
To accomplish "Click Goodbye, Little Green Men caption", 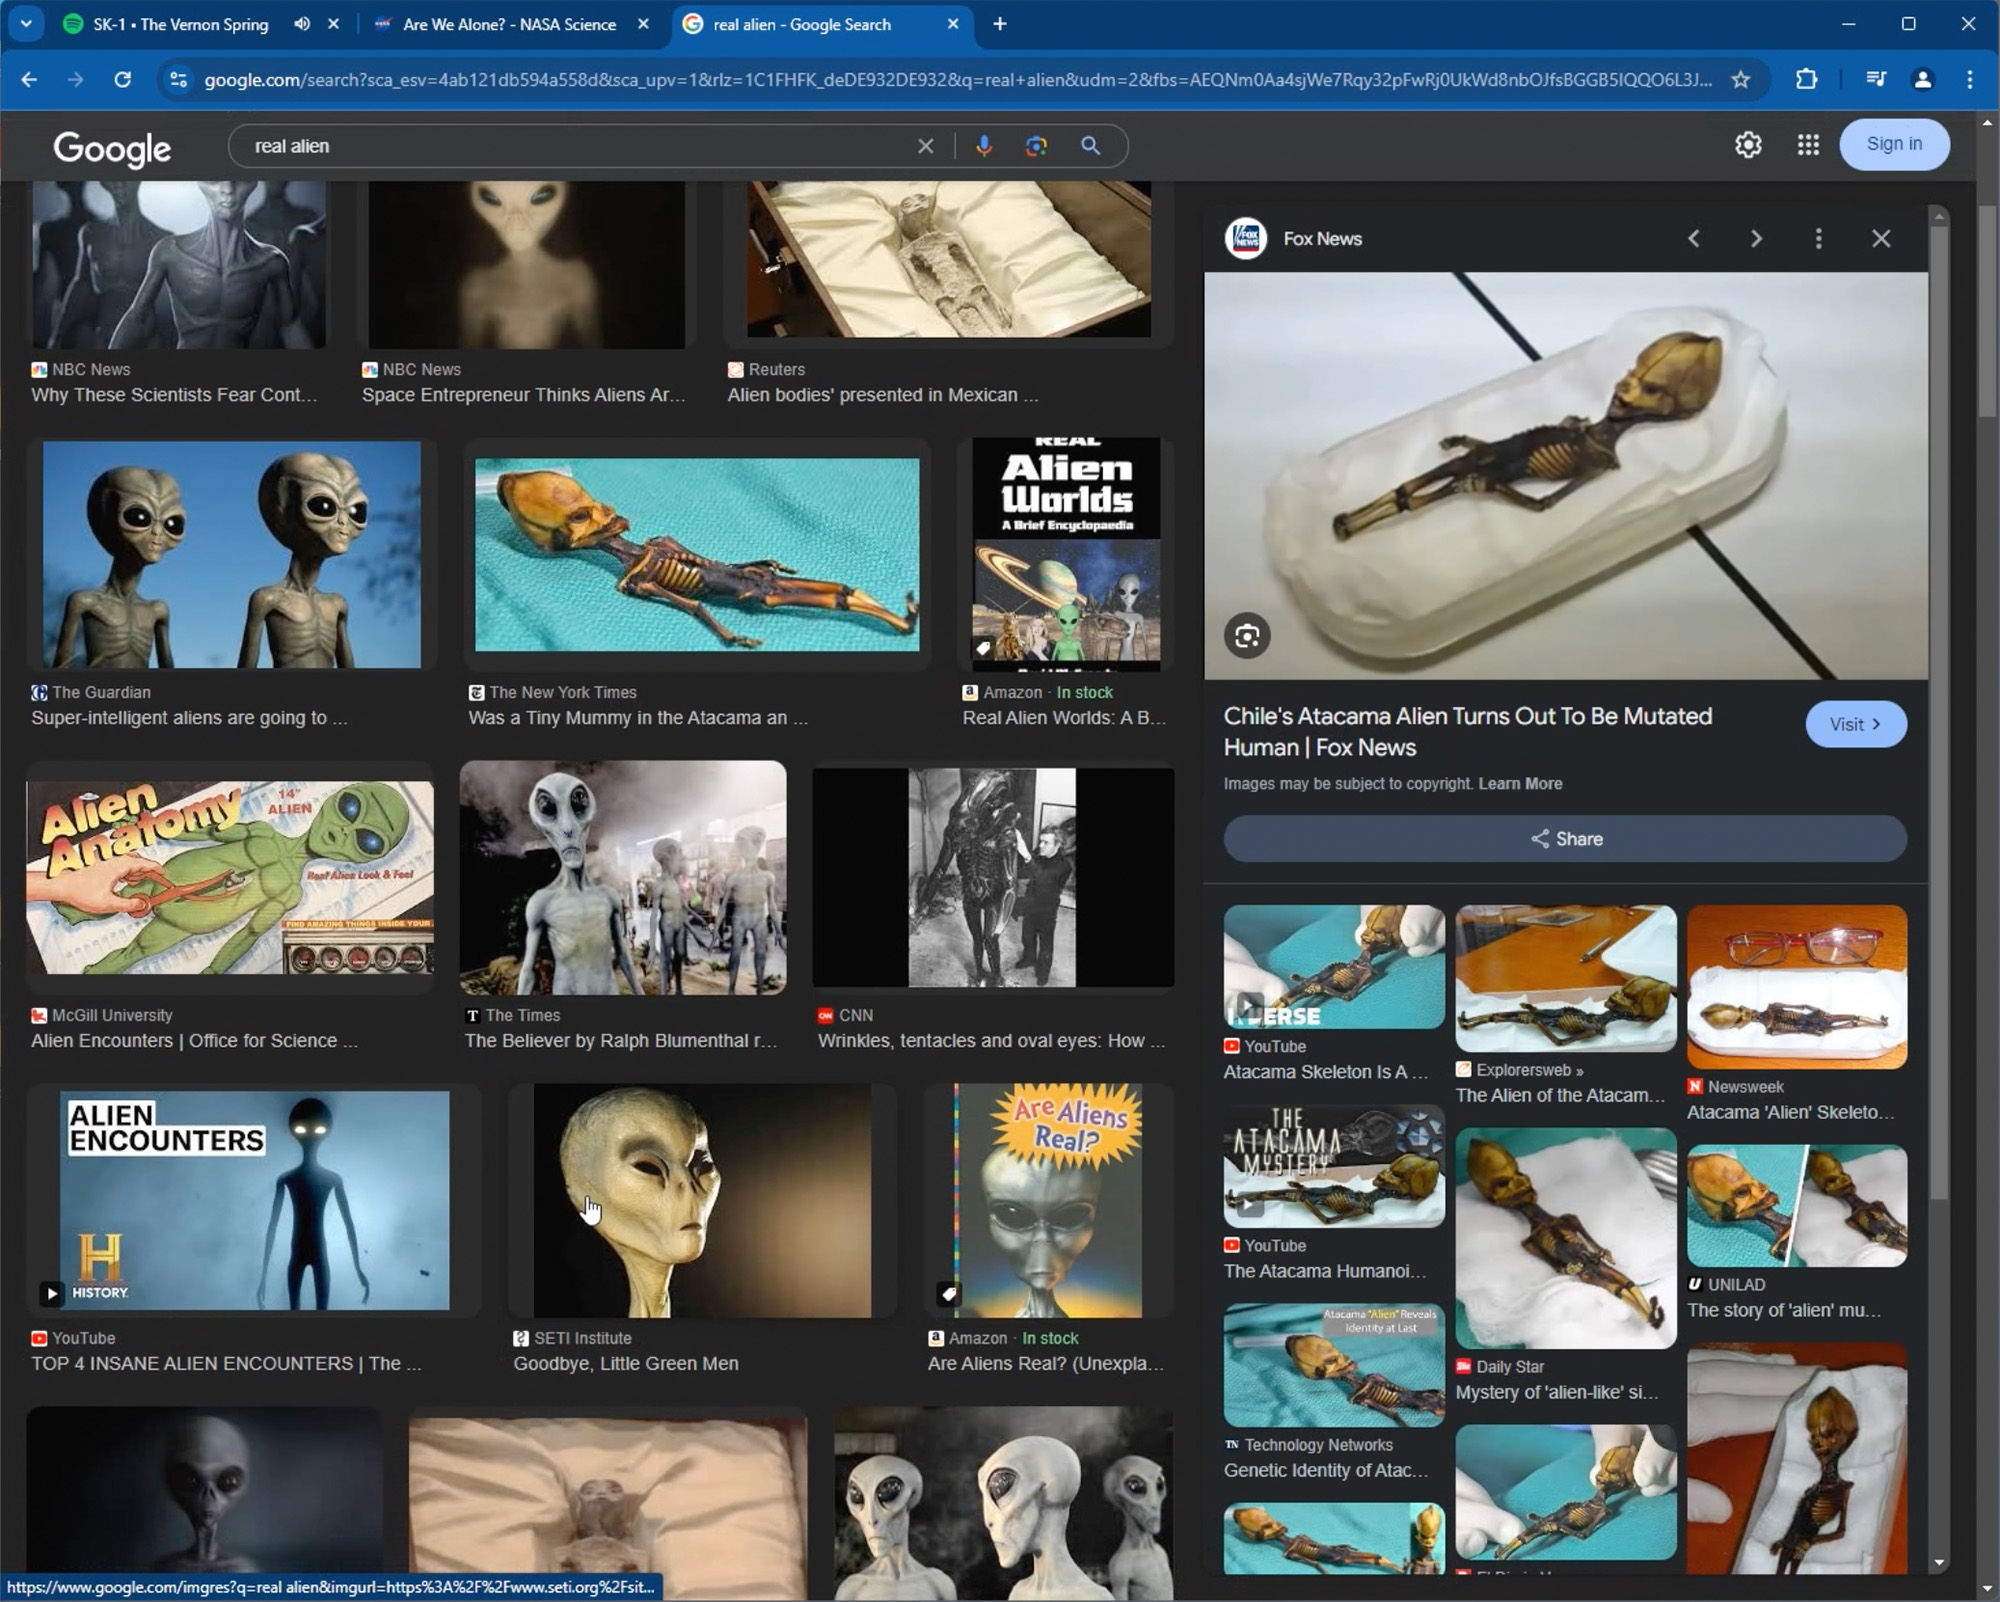I will (626, 1363).
